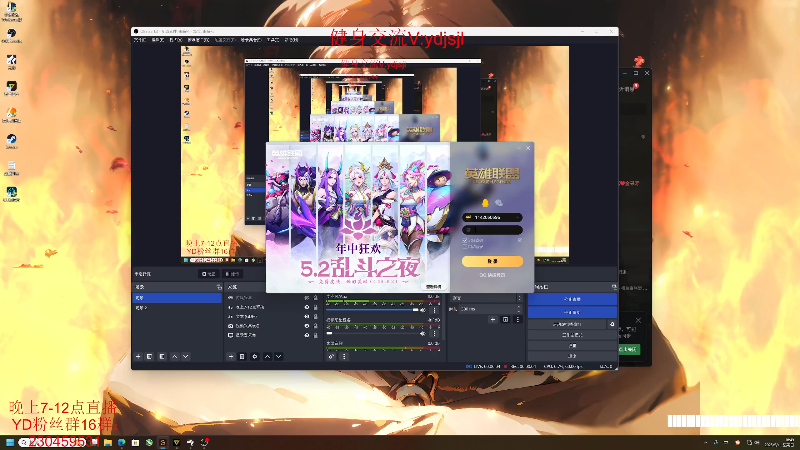Click the green button in background right window
Screen dimensions: 800x450
click(x=629, y=349)
